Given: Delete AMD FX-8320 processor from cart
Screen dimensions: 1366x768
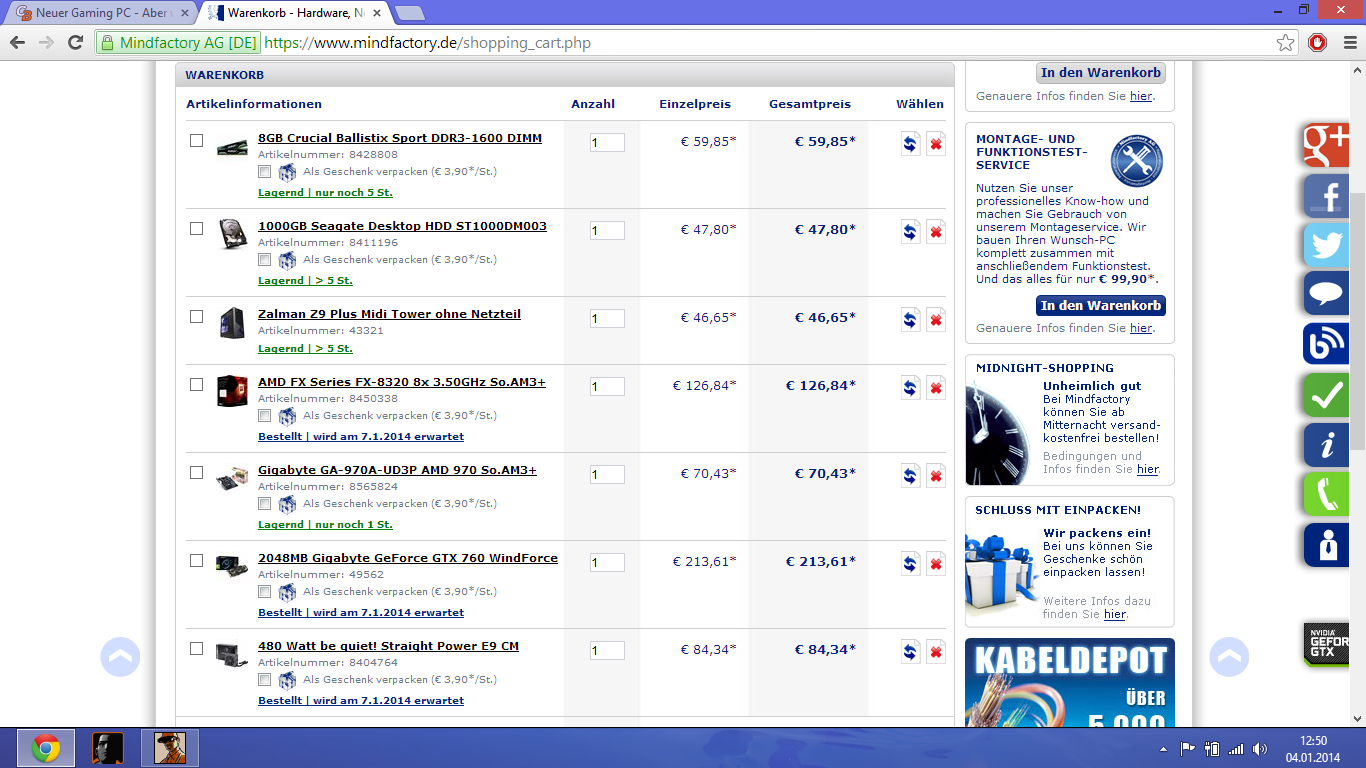Looking at the screenshot, I should tap(936, 387).
